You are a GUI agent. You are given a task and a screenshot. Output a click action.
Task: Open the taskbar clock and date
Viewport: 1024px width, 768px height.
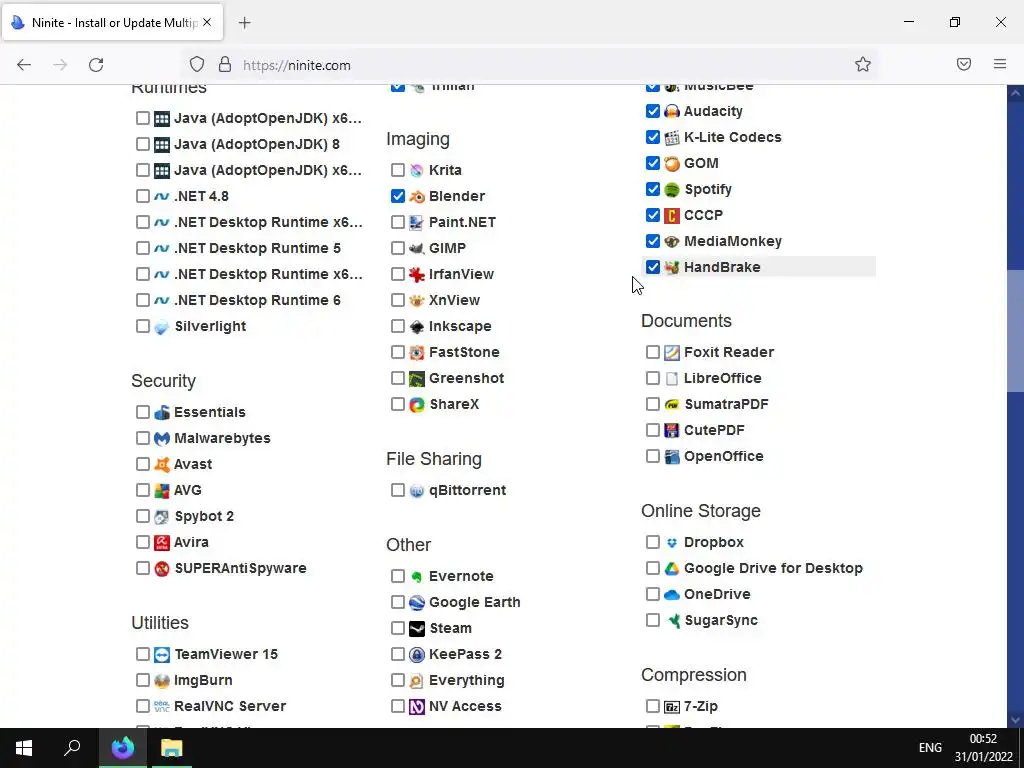(x=984, y=748)
